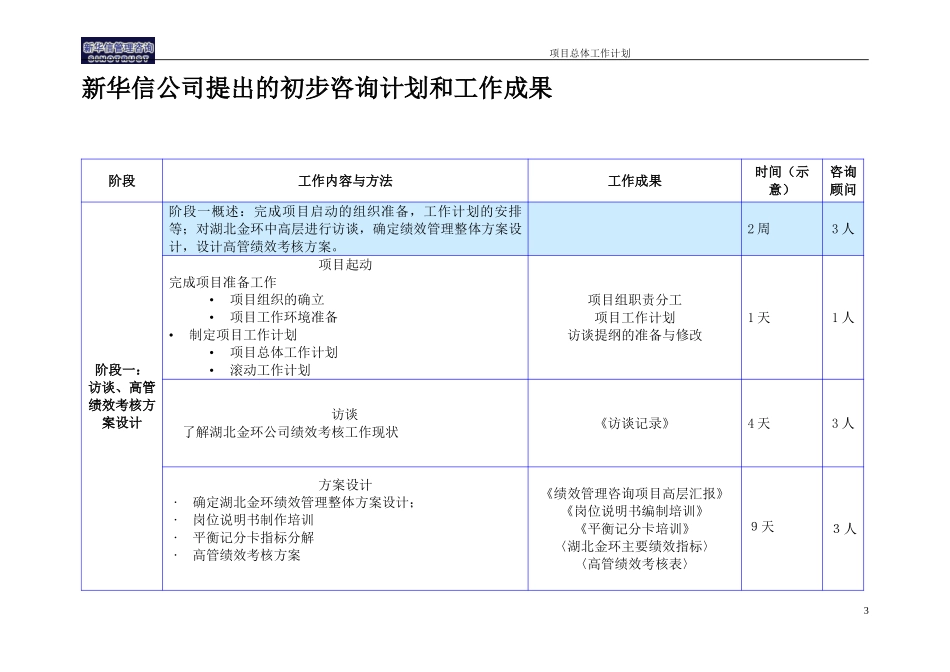Click the 方案设计 heading
The width and height of the screenshot is (950, 672).
tap(345, 485)
